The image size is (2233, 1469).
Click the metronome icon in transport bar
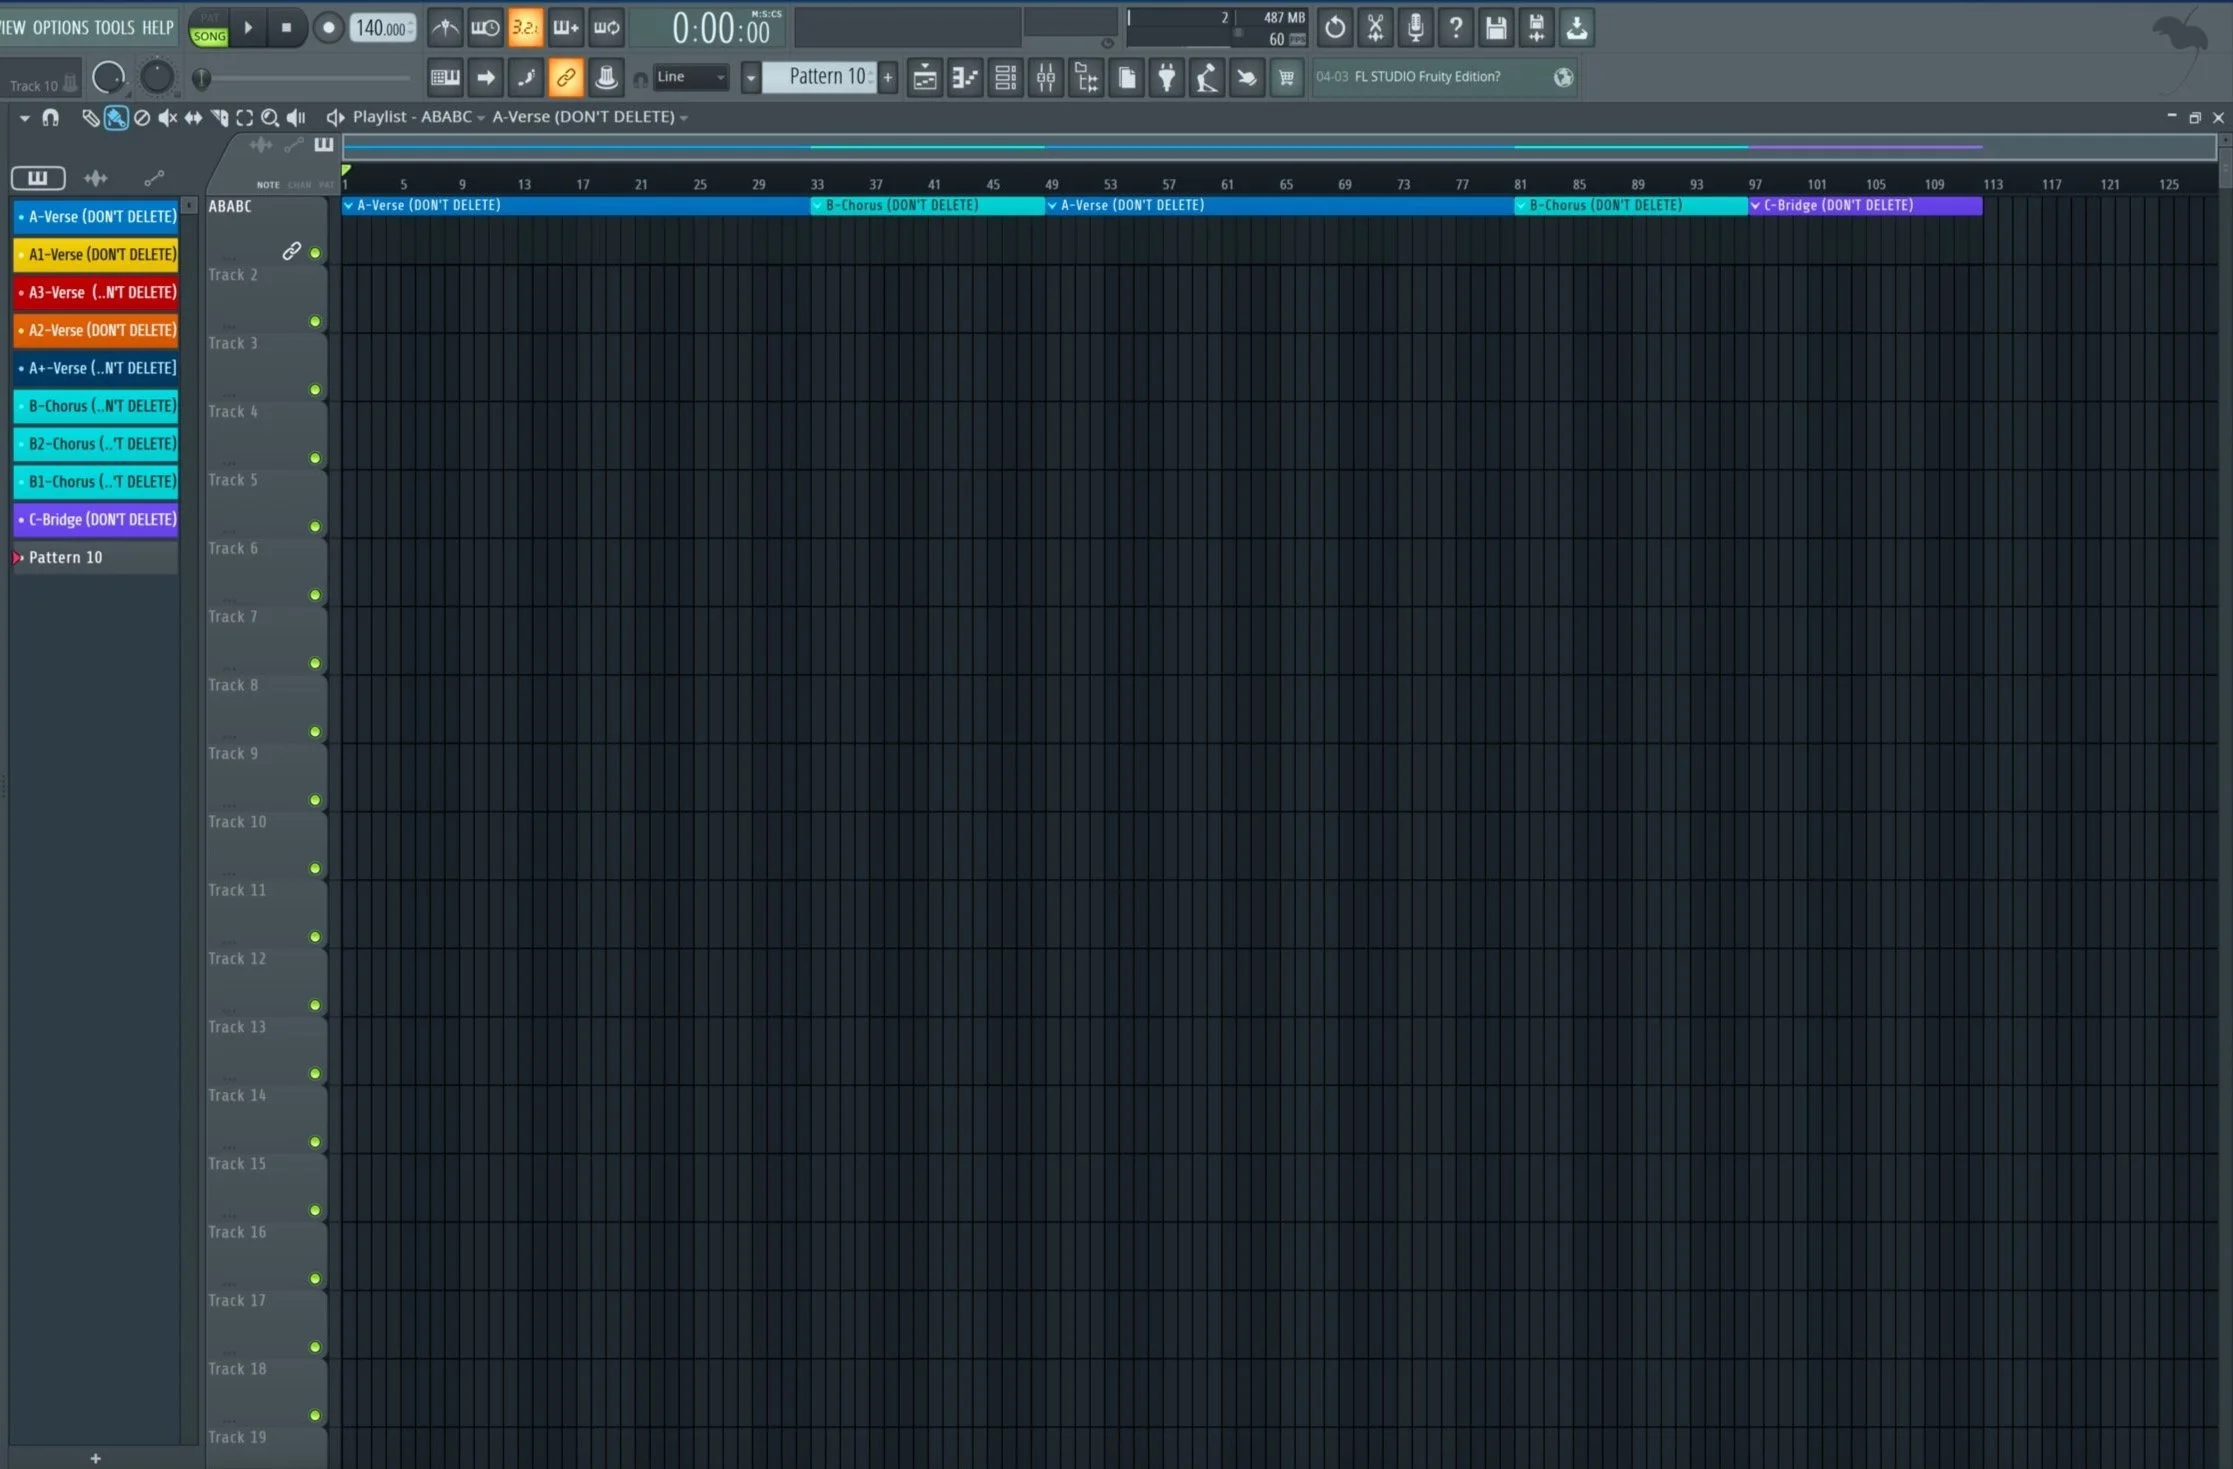pos(445,28)
